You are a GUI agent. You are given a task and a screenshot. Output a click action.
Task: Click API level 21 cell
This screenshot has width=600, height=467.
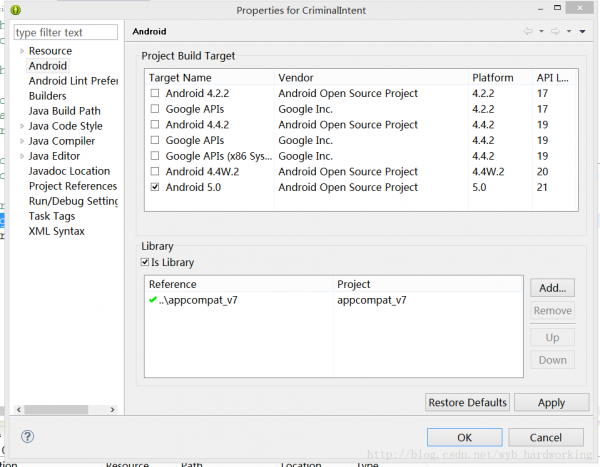tap(542, 187)
